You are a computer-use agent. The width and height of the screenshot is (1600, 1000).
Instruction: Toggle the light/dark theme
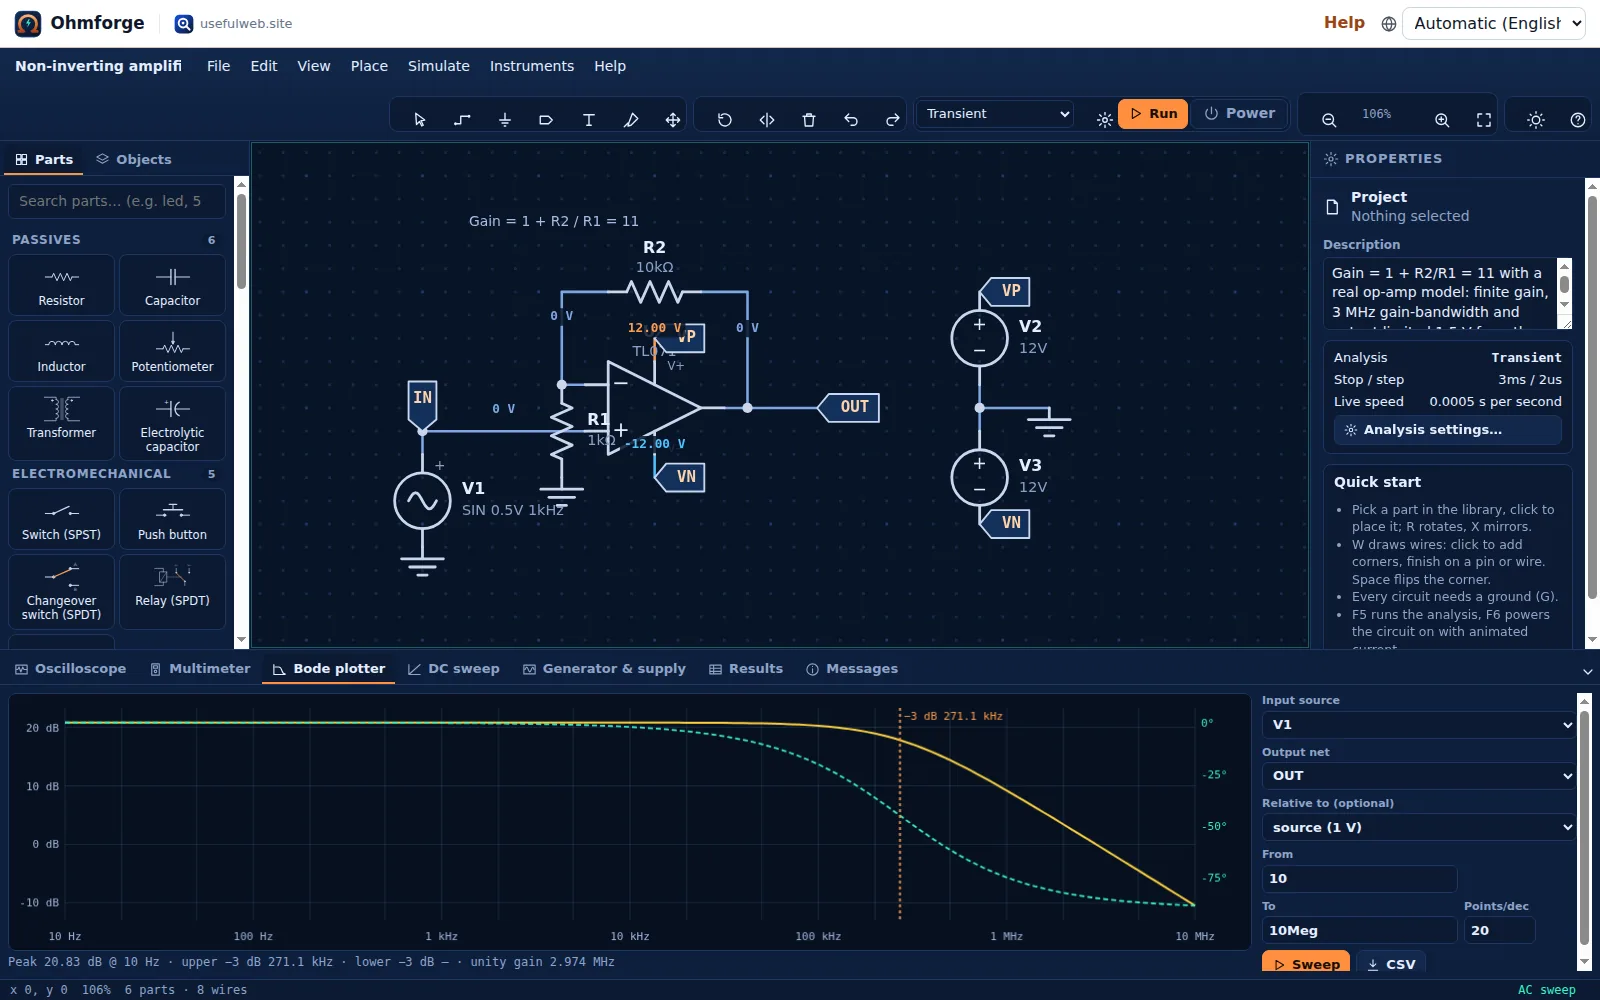click(x=1536, y=120)
